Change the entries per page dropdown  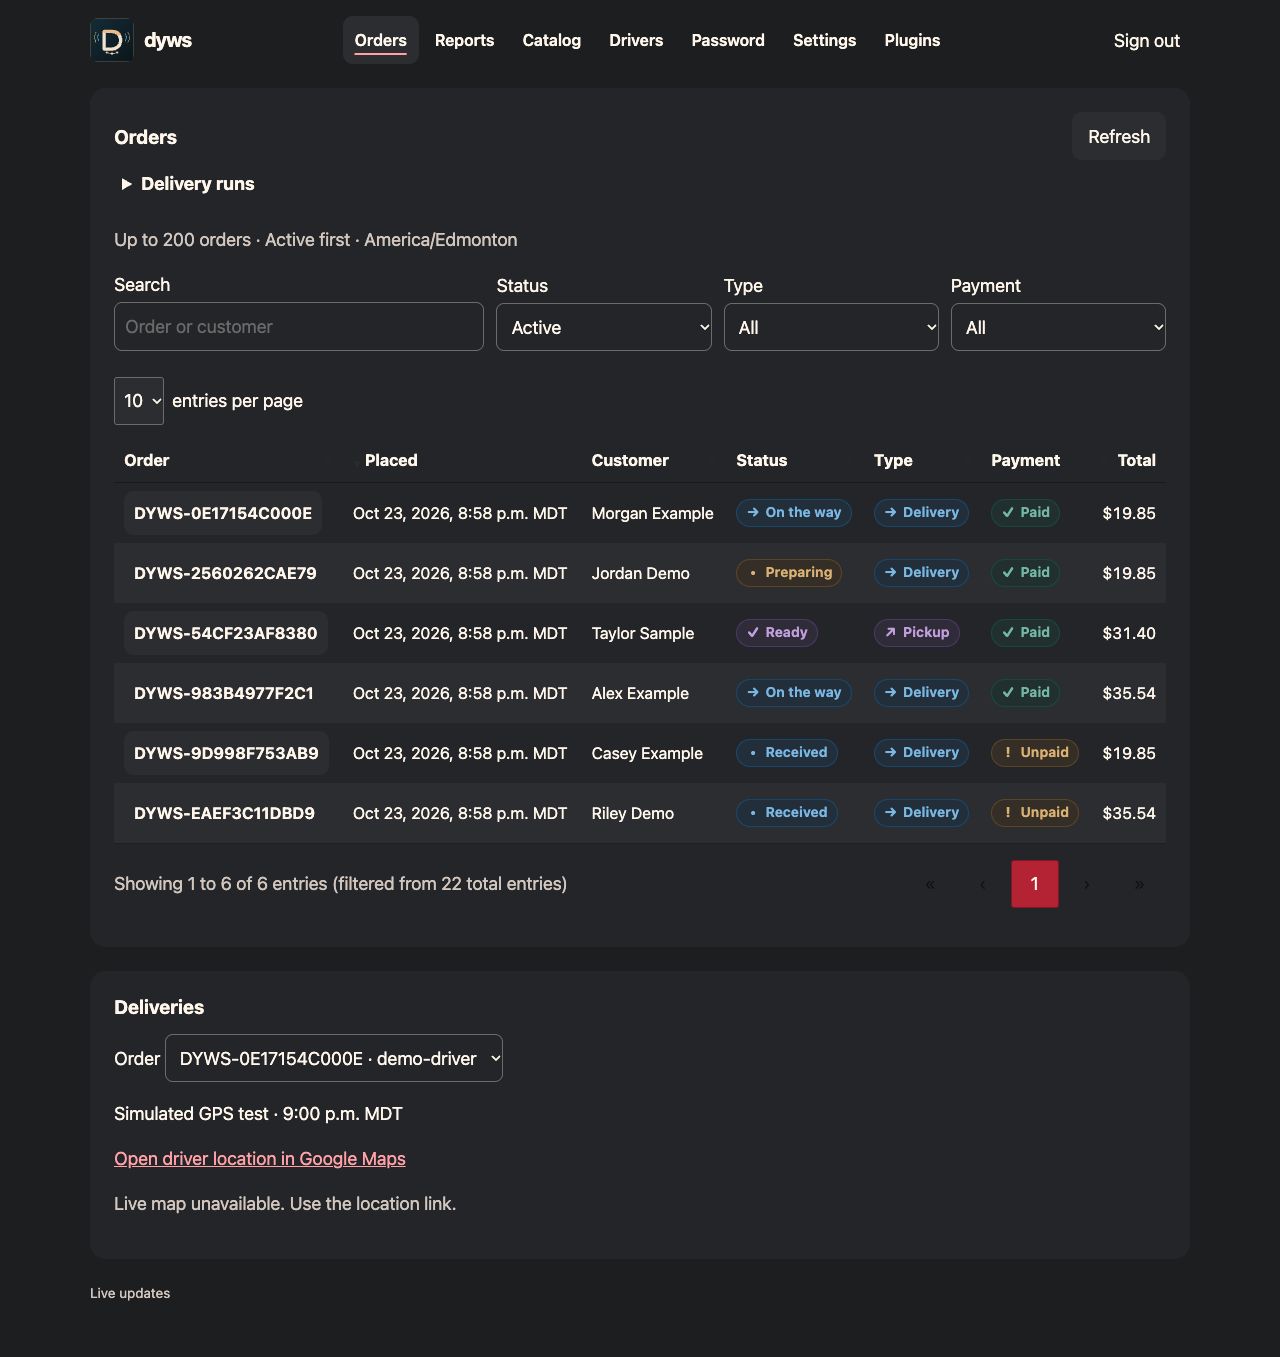[x=139, y=401]
